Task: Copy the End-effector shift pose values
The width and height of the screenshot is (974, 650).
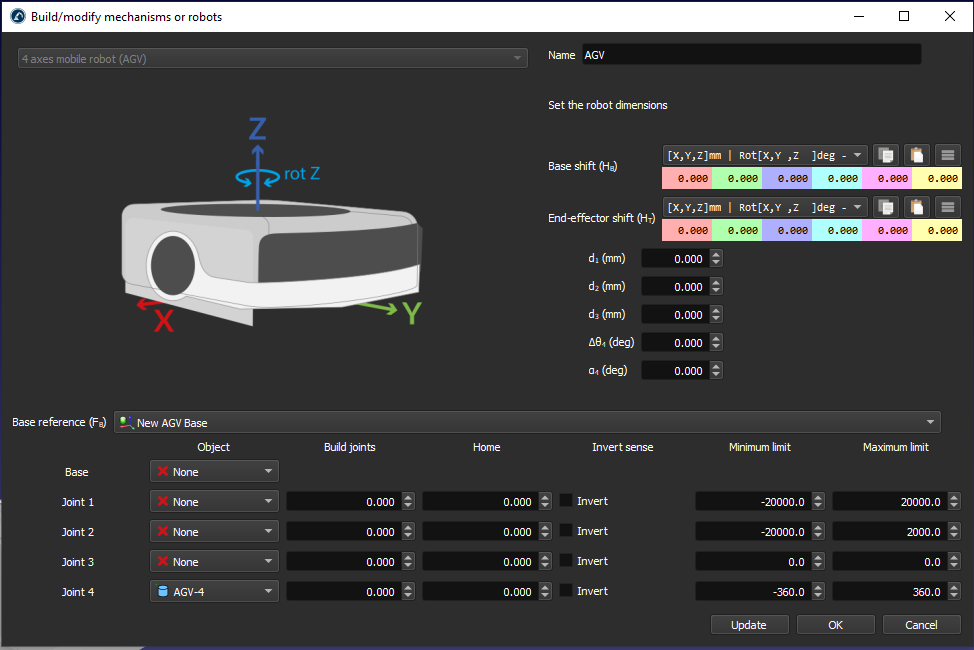Action: (886, 207)
